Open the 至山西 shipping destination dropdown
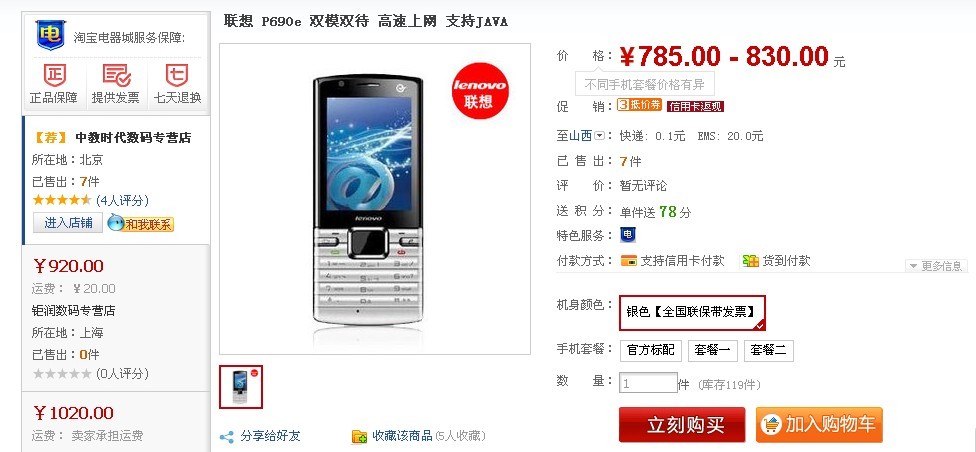 click(599, 136)
